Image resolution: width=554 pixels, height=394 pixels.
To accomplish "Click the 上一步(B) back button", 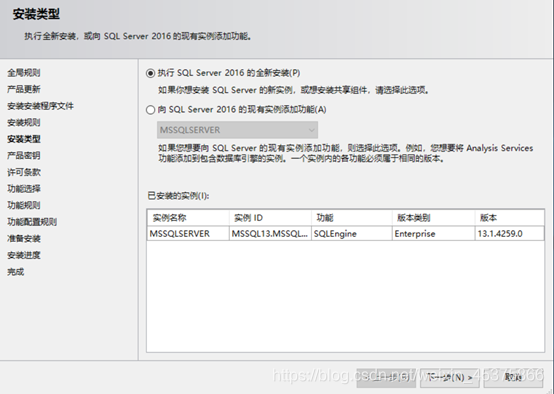I will pyautogui.click(x=386, y=377).
